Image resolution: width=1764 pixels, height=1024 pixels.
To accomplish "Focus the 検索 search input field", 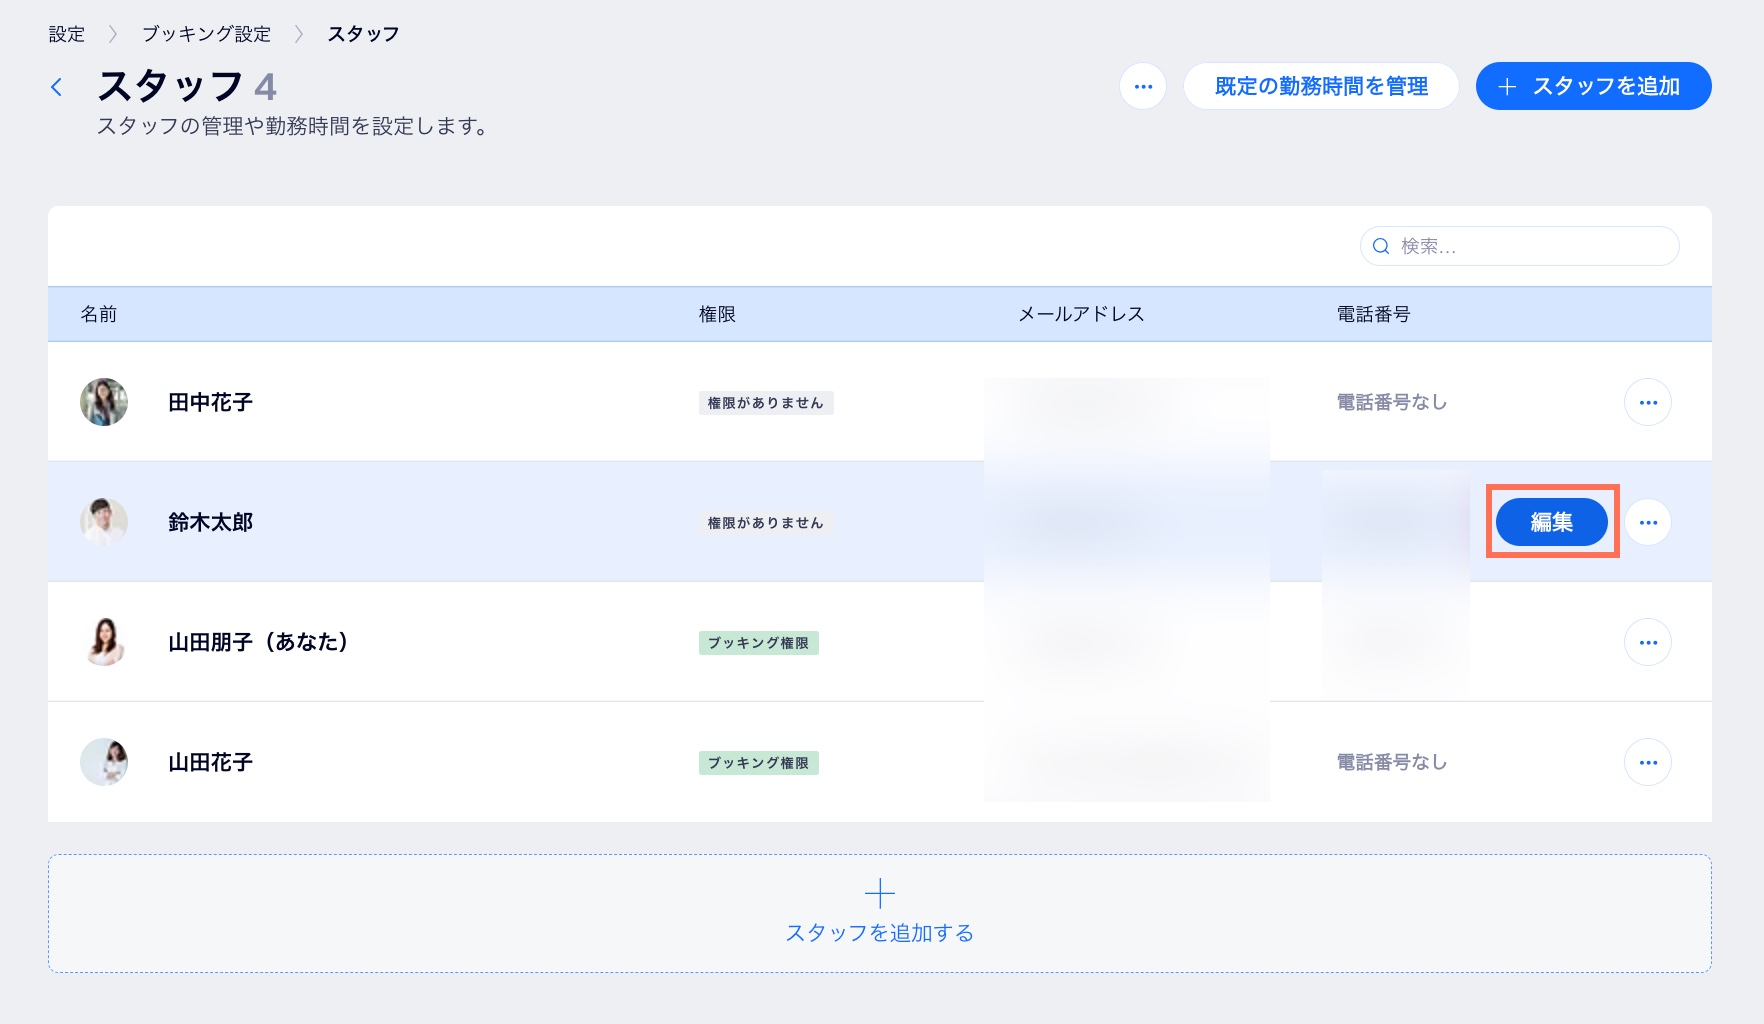I will (x=1532, y=246).
